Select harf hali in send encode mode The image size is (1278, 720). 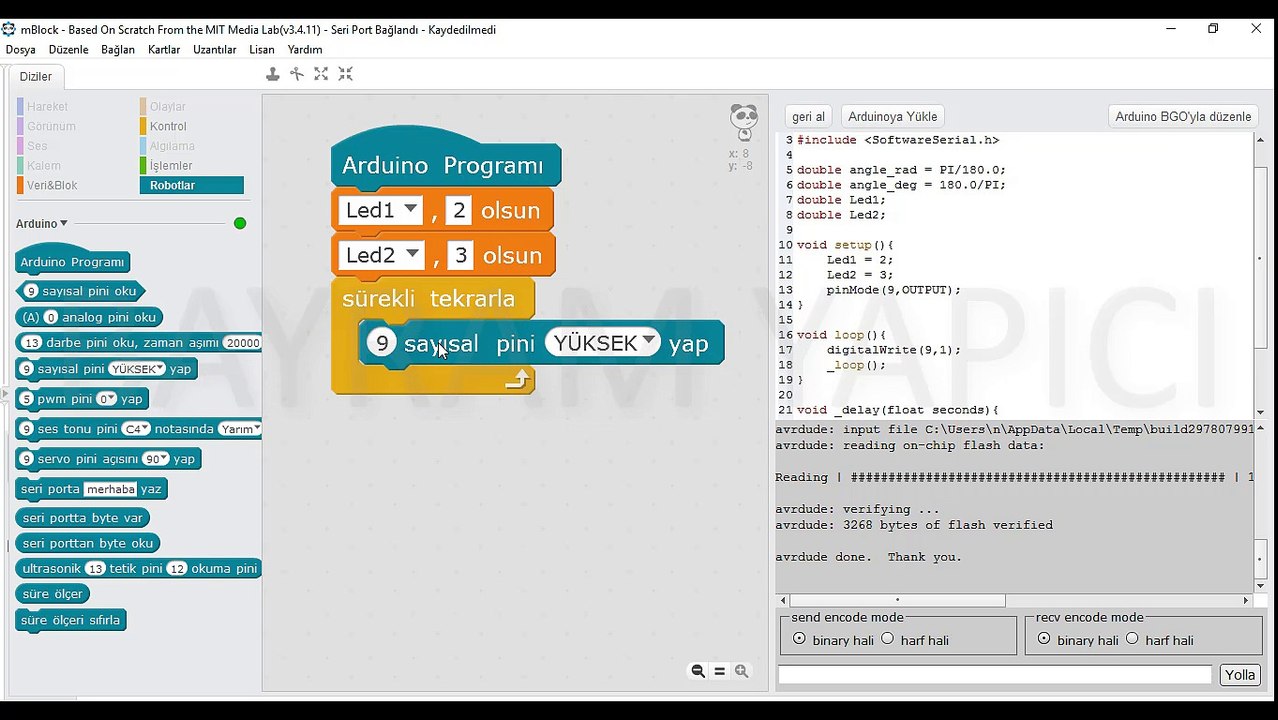(x=887, y=639)
